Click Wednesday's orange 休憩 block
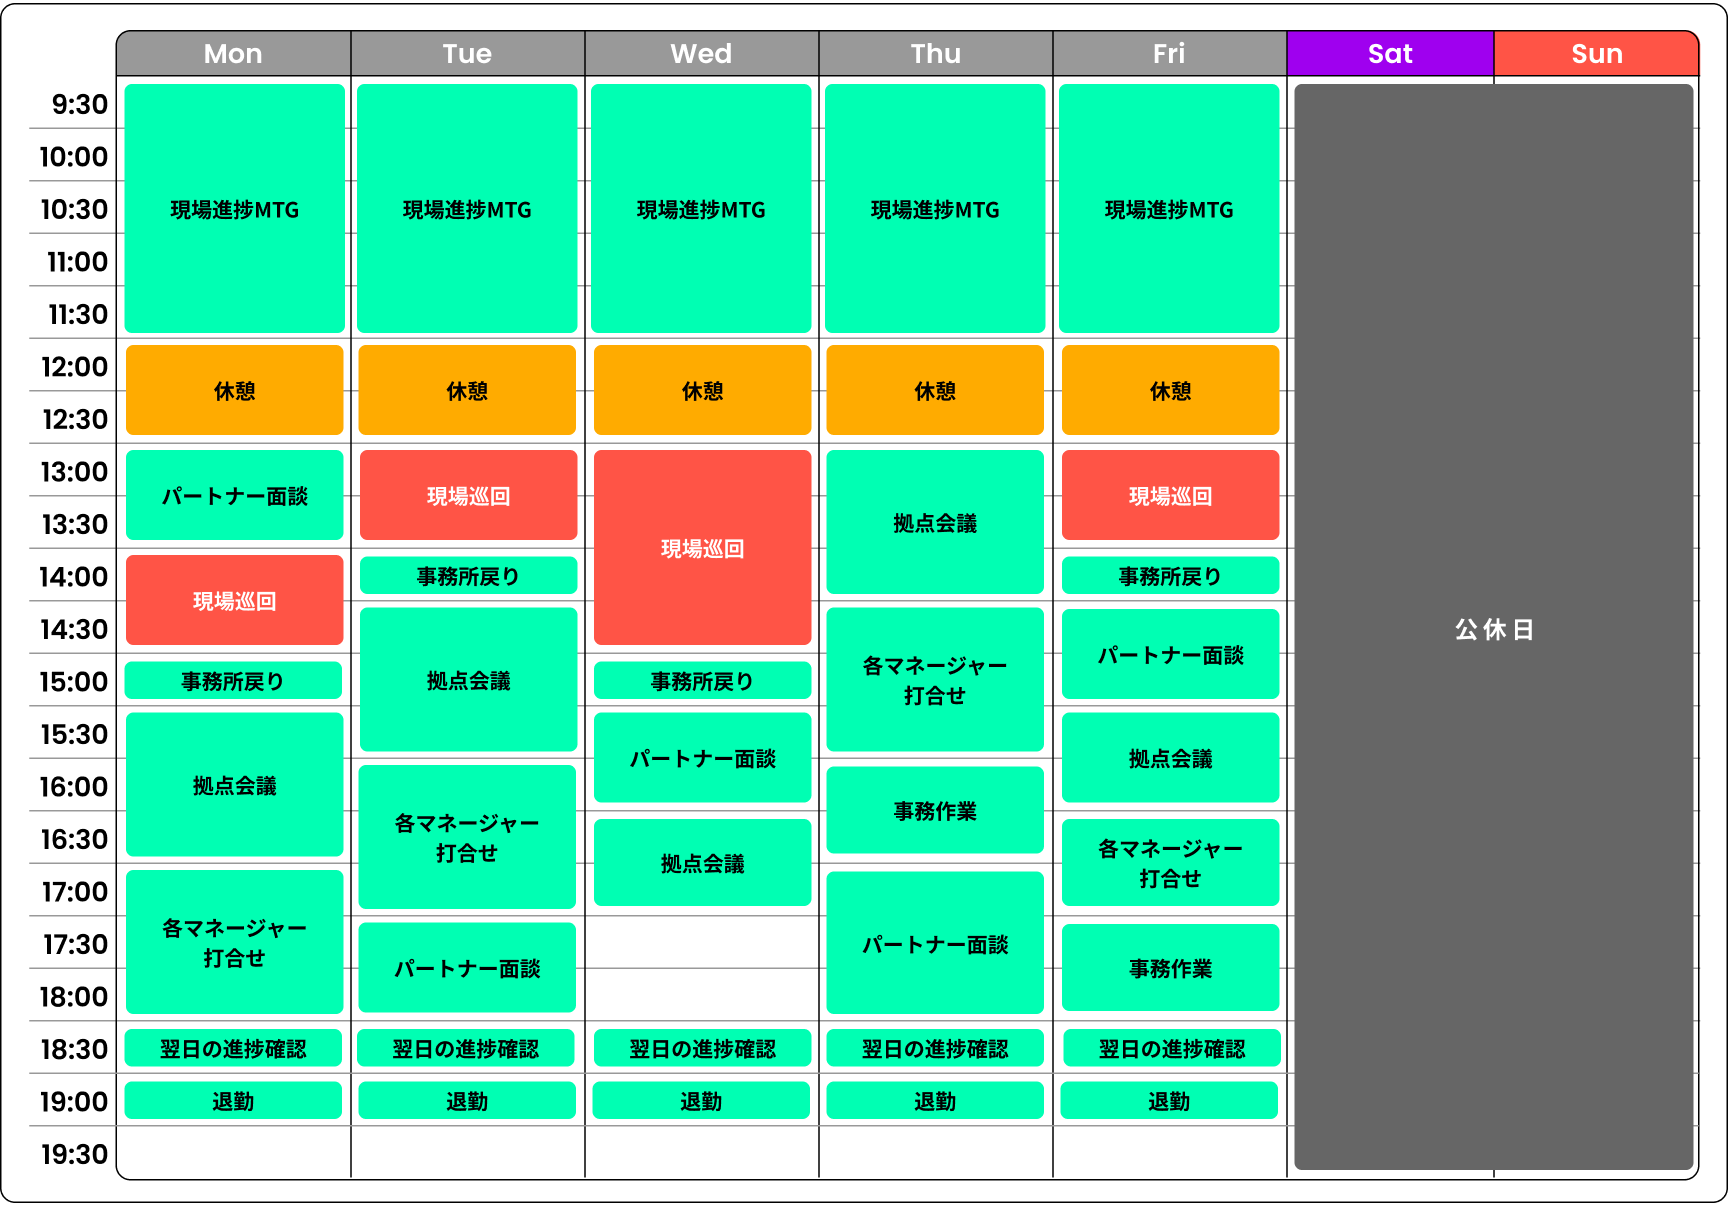The image size is (1728, 1211). click(x=702, y=390)
